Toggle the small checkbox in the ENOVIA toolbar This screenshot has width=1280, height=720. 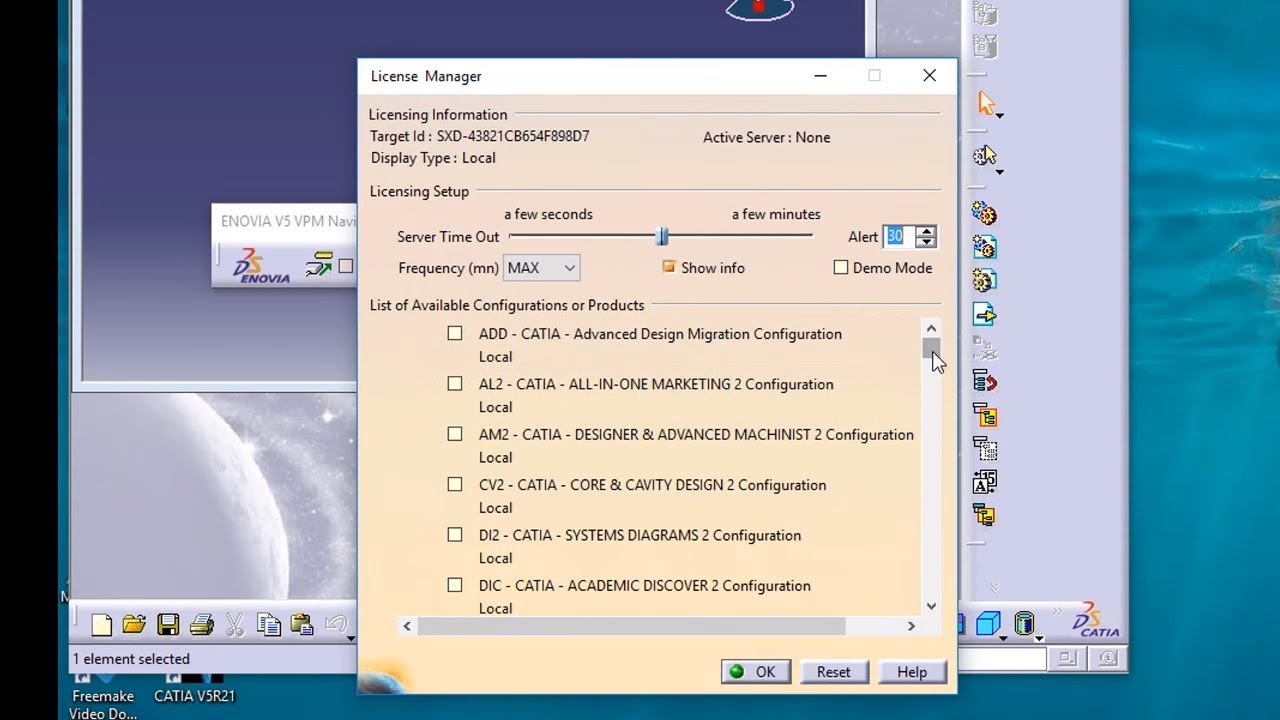pos(346,266)
